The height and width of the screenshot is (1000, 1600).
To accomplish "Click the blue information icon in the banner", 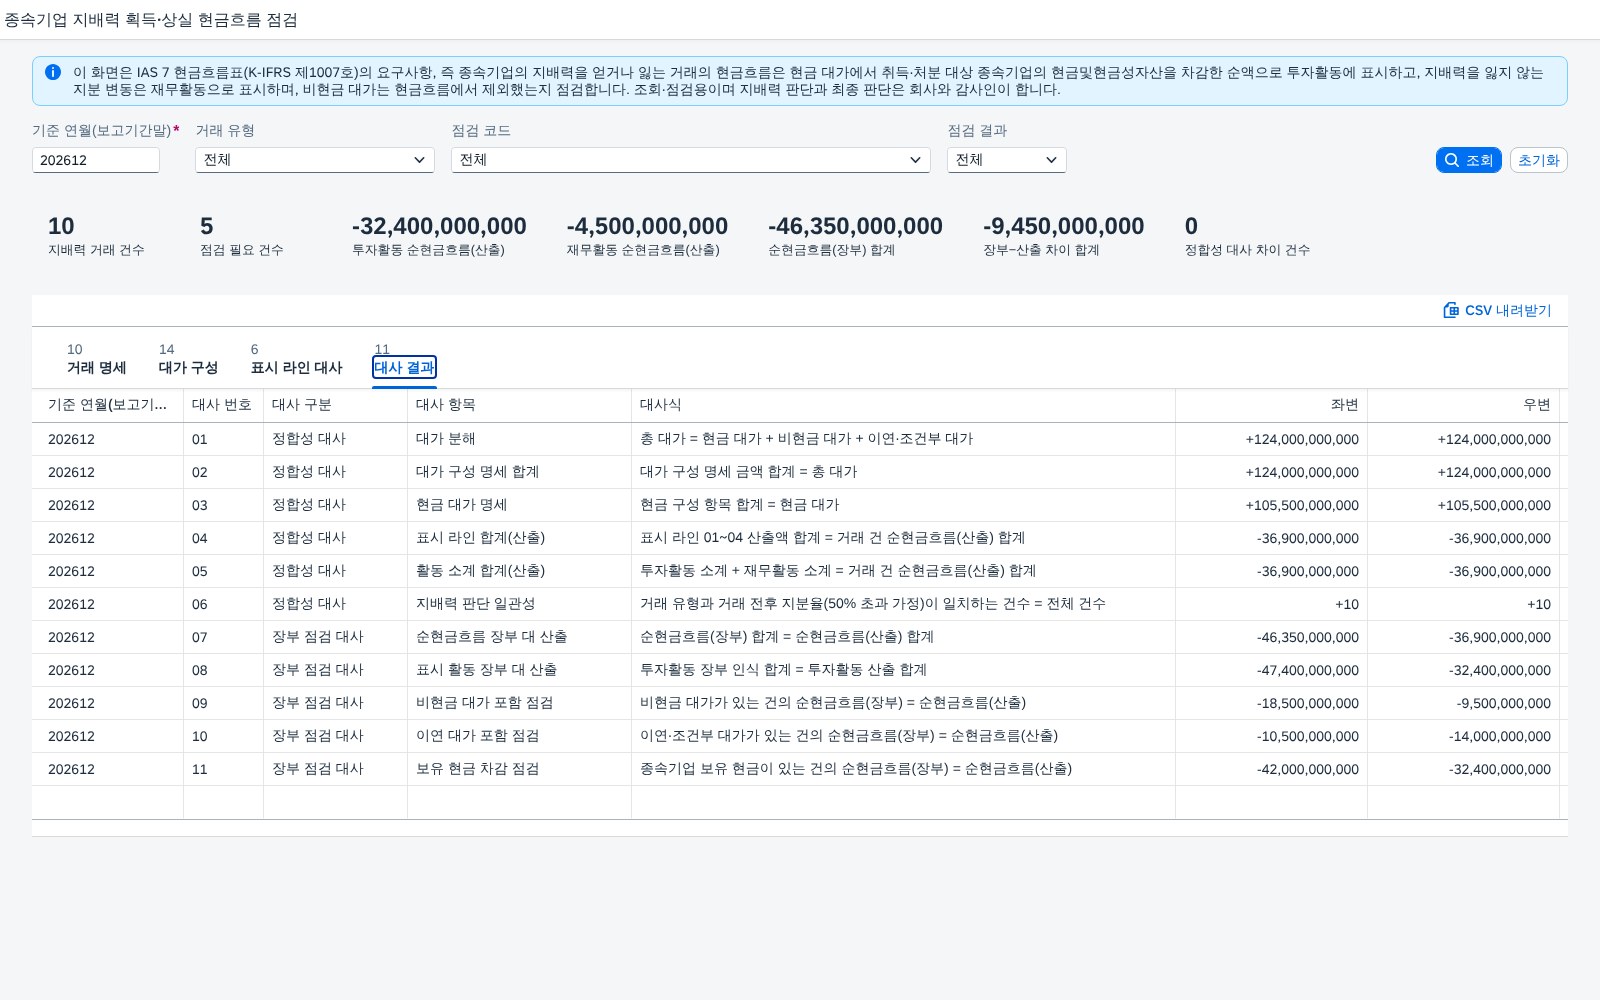I will [x=53, y=72].
